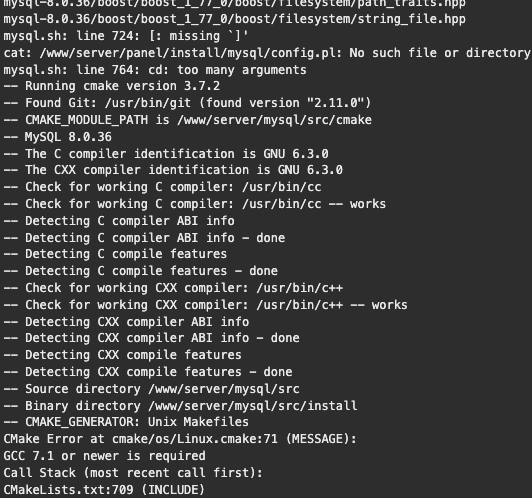Click 'Detecting C compile features - done' line
Viewport: 532px width, 498px height.
click(x=140, y=271)
